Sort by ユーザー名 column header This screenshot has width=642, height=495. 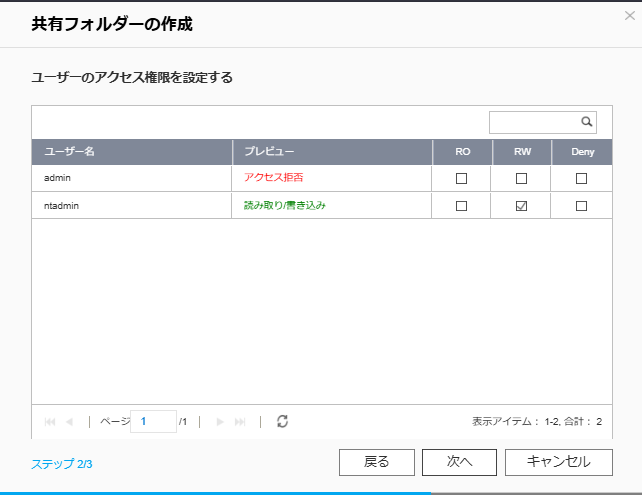click(132, 151)
